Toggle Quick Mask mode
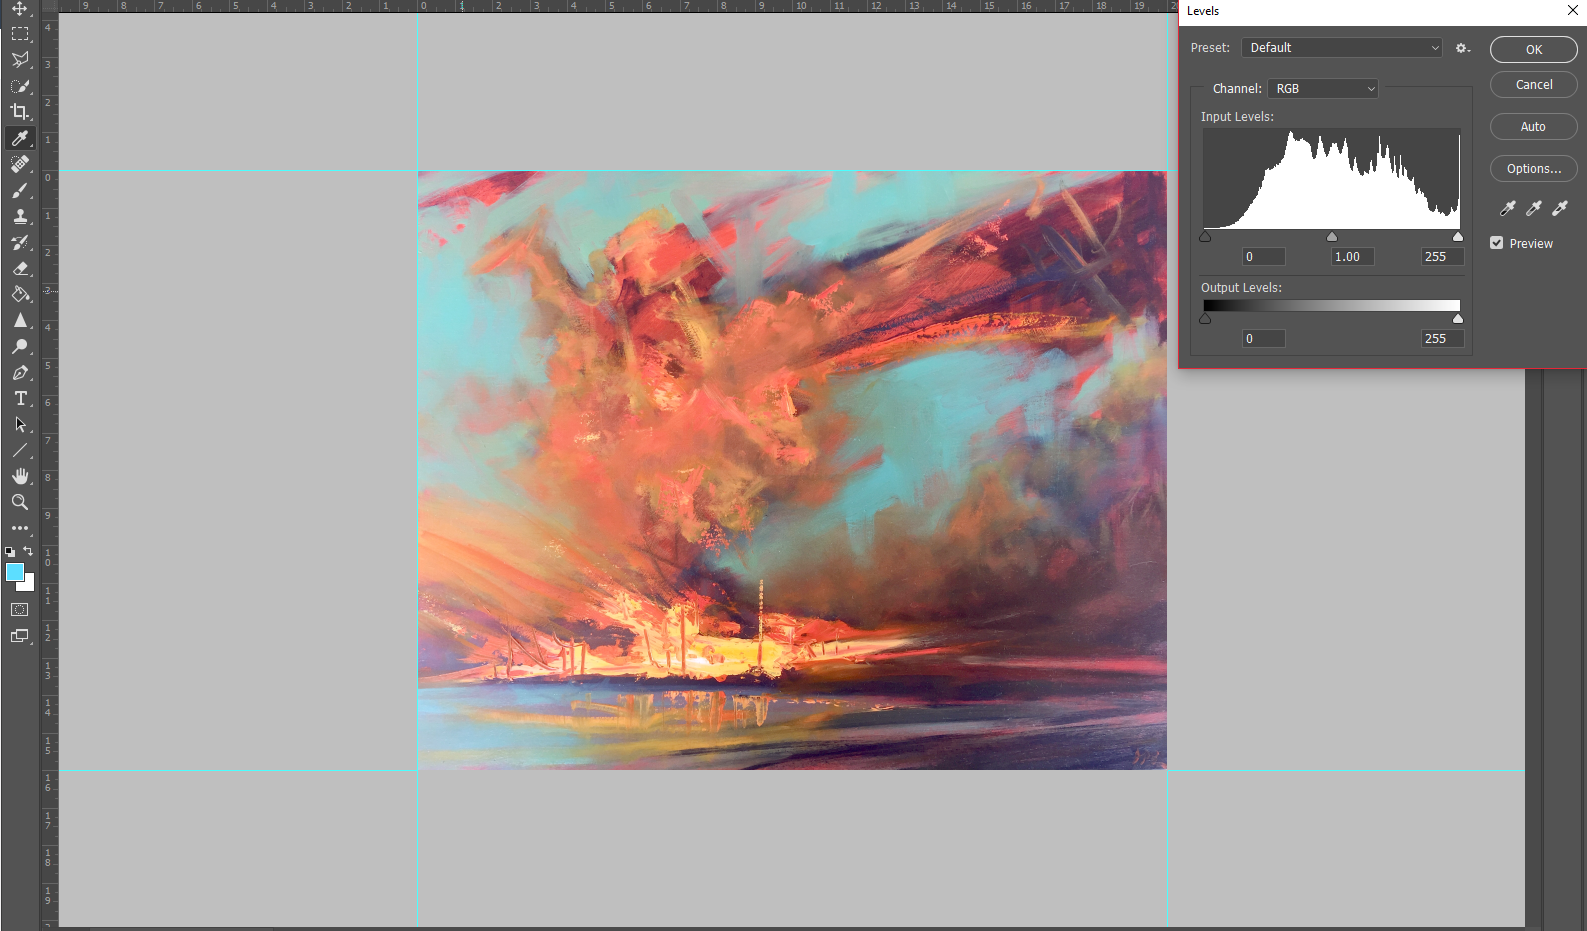Screen dimensions: 1587x931 click(20, 609)
